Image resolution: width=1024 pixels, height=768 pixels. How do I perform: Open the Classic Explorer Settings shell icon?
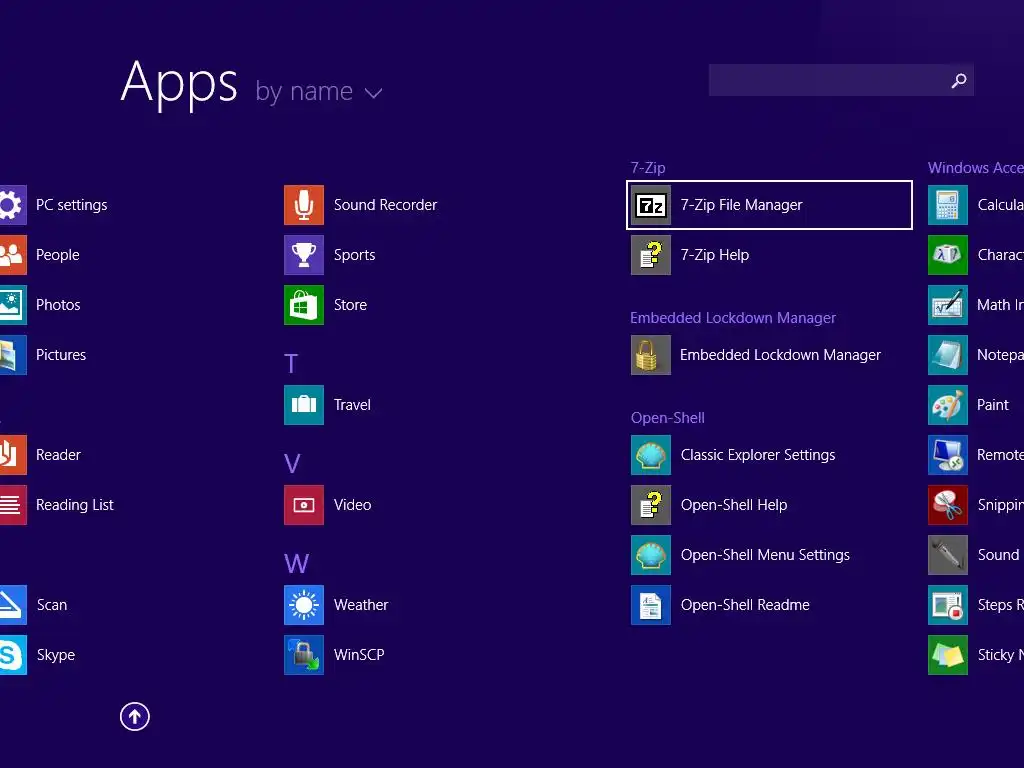click(x=650, y=455)
